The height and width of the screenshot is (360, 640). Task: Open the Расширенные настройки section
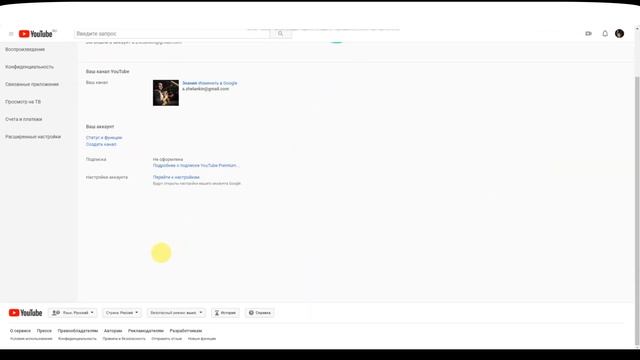[x=33, y=137]
